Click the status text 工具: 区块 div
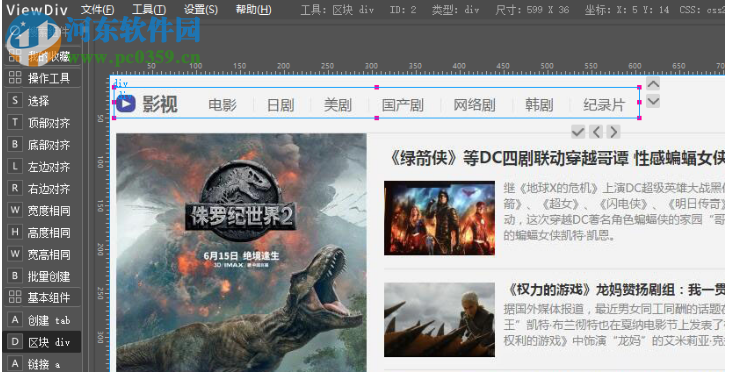The height and width of the screenshot is (378, 731). [337, 10]
